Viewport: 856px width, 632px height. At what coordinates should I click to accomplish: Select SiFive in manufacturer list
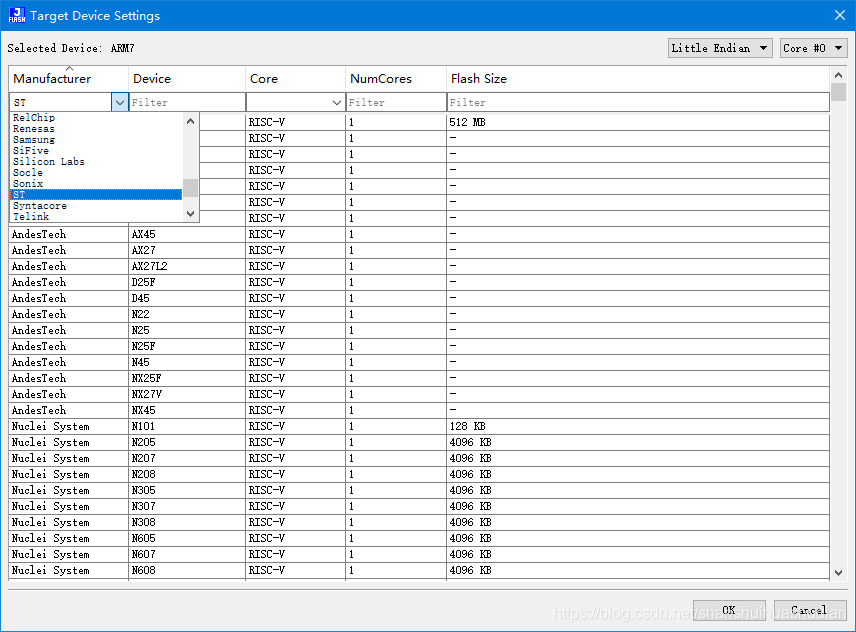pyautogui.click(x=96, y=151)
